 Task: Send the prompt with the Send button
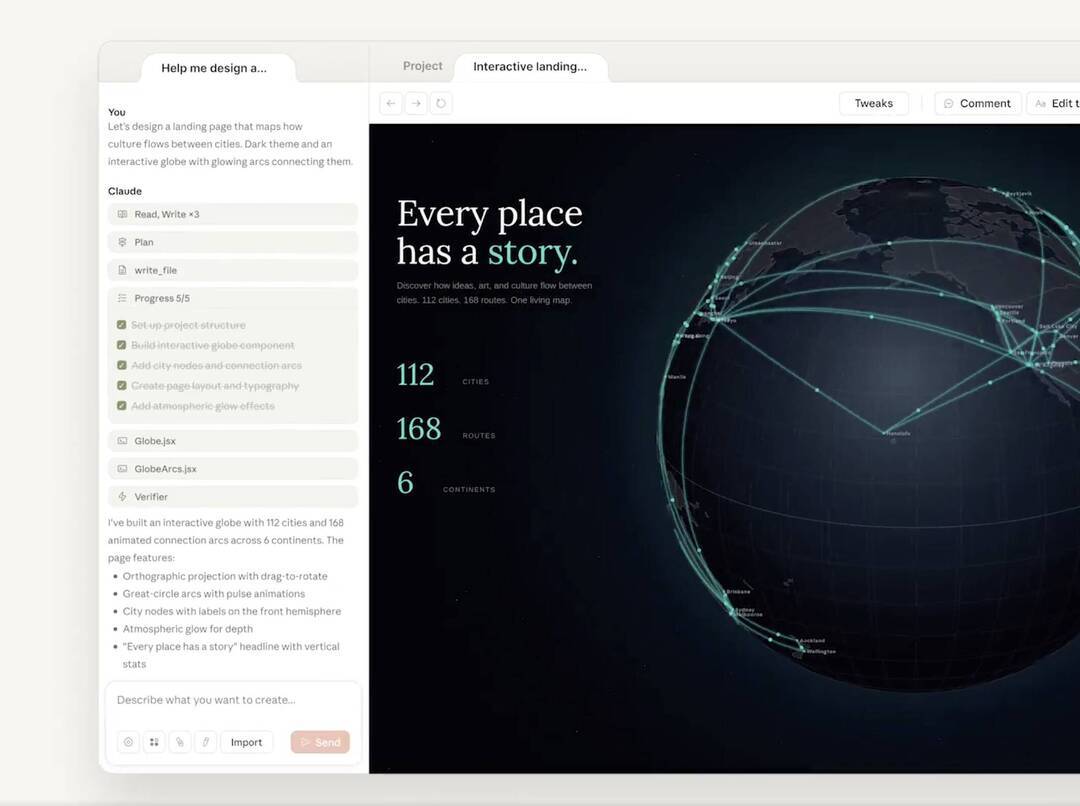pyautogui.click(x=320, y=742)
